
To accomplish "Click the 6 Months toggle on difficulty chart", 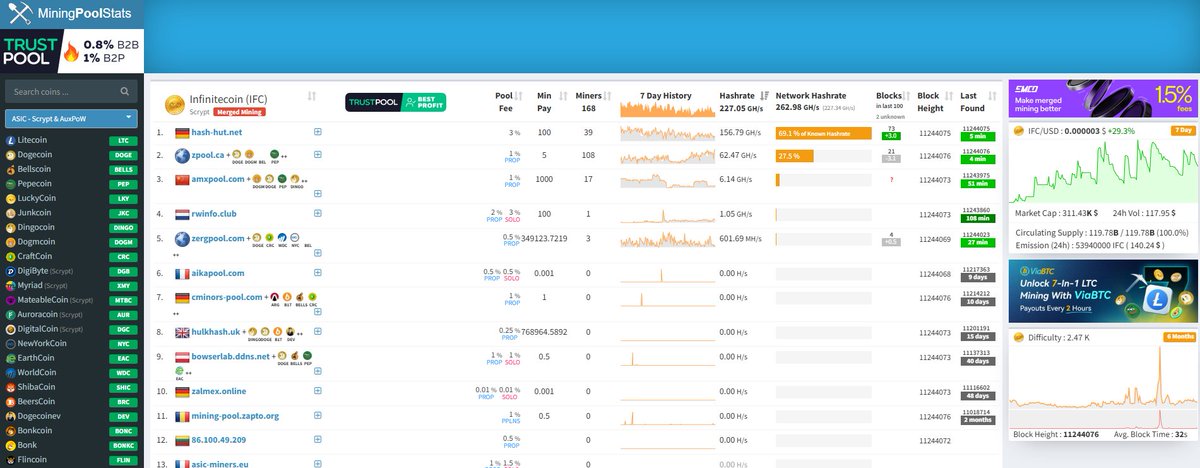I will pos(1179,336).
